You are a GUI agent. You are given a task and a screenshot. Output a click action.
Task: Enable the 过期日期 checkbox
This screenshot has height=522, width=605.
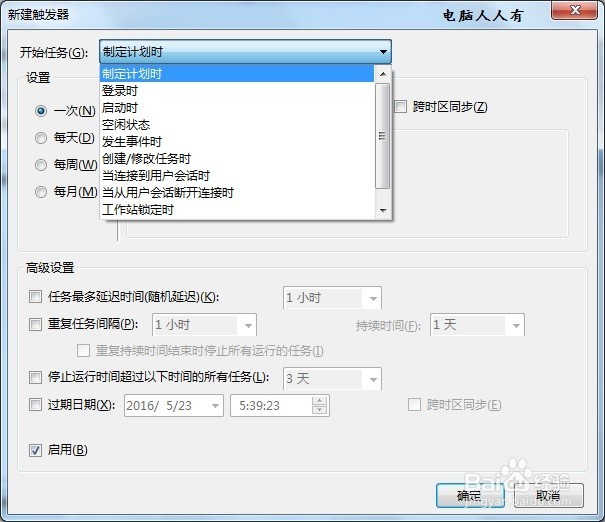click(x=35, y=405)
